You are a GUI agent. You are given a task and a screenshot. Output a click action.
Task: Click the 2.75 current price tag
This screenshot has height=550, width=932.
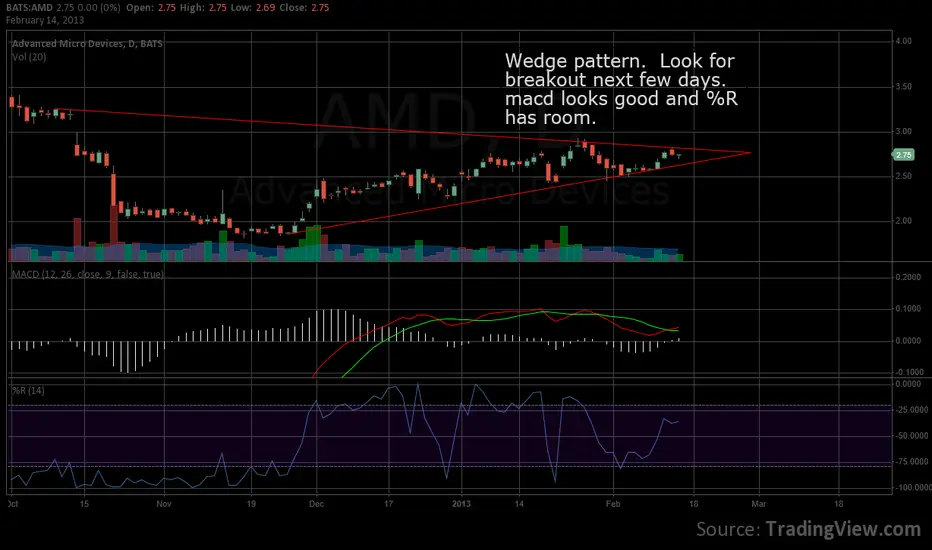903,155
